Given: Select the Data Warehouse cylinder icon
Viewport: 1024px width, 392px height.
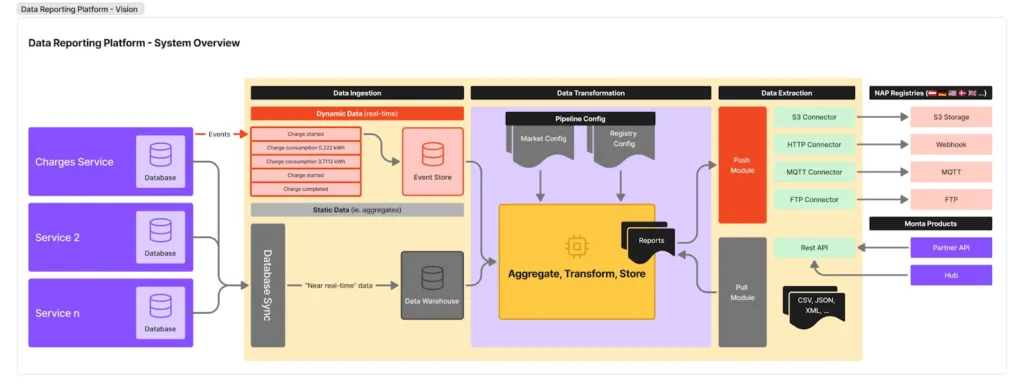Looking at the screenshot, I should (432, 278).
